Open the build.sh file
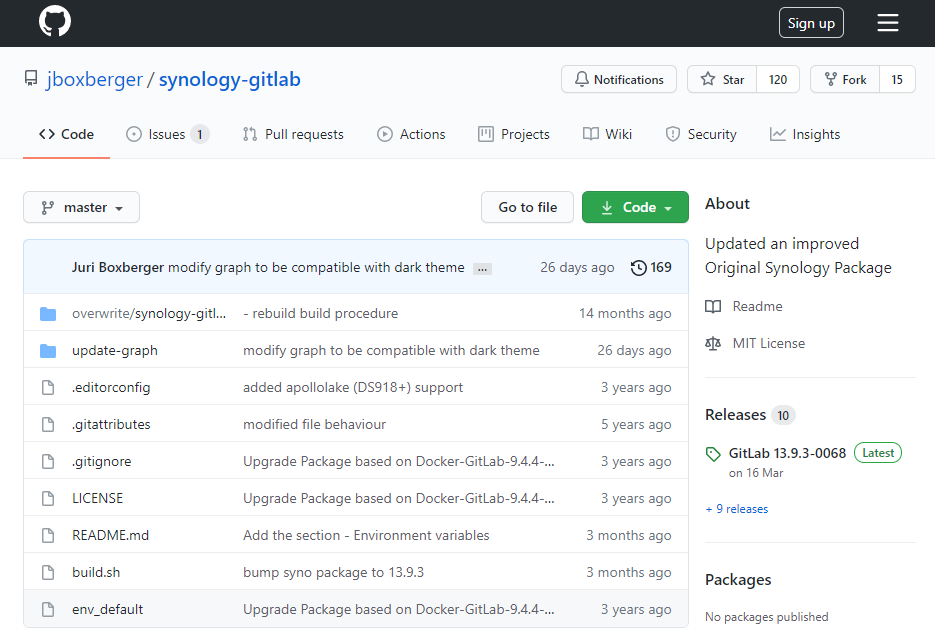The image size is (935, 643). point(96,573)
